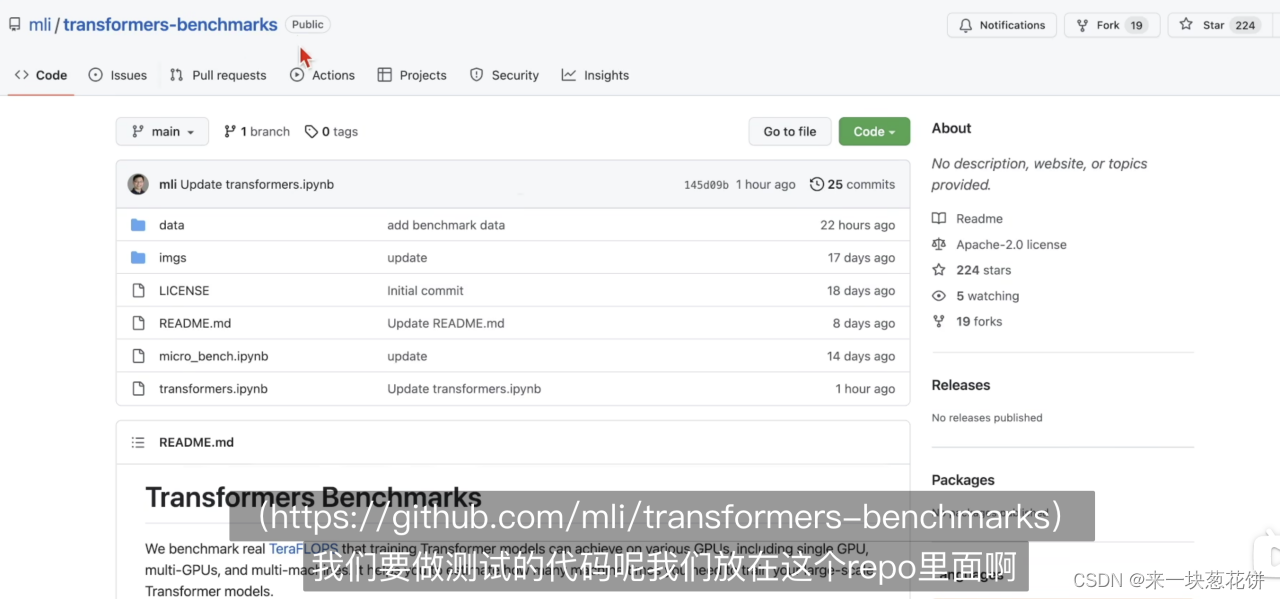Open latest commit message Update transformers.ipynb
This screenshot has height=599, width=1280.
coord(257,184)
